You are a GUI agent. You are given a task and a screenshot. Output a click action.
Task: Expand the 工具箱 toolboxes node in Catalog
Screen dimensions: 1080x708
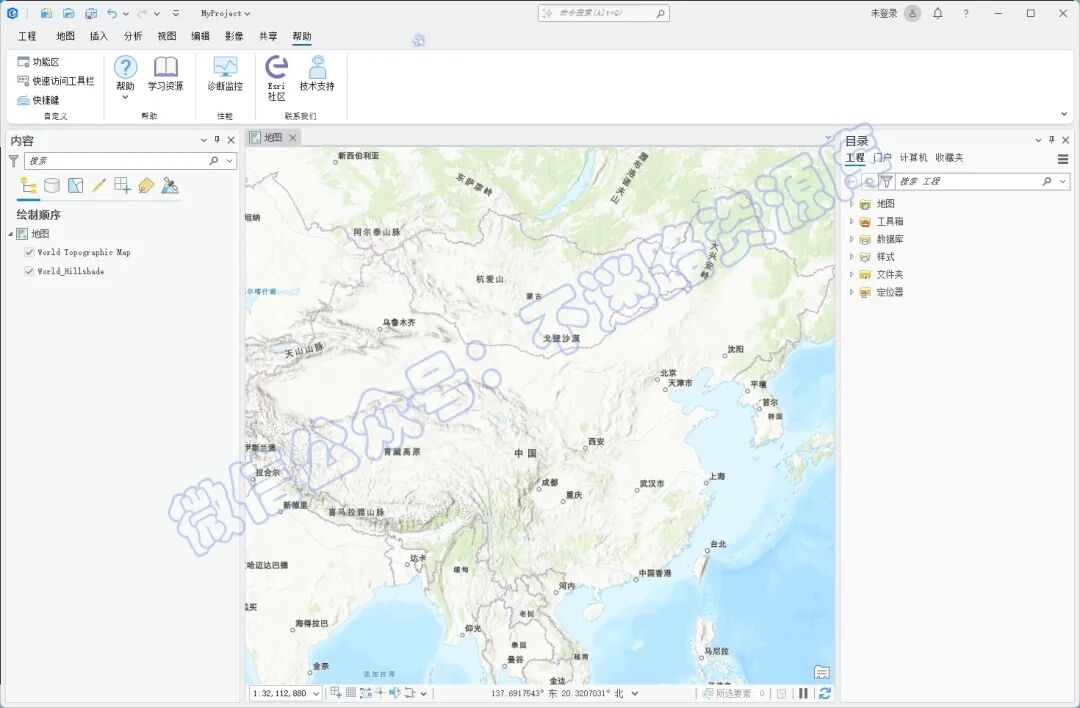pyautogui.click(x=852, y=221)
